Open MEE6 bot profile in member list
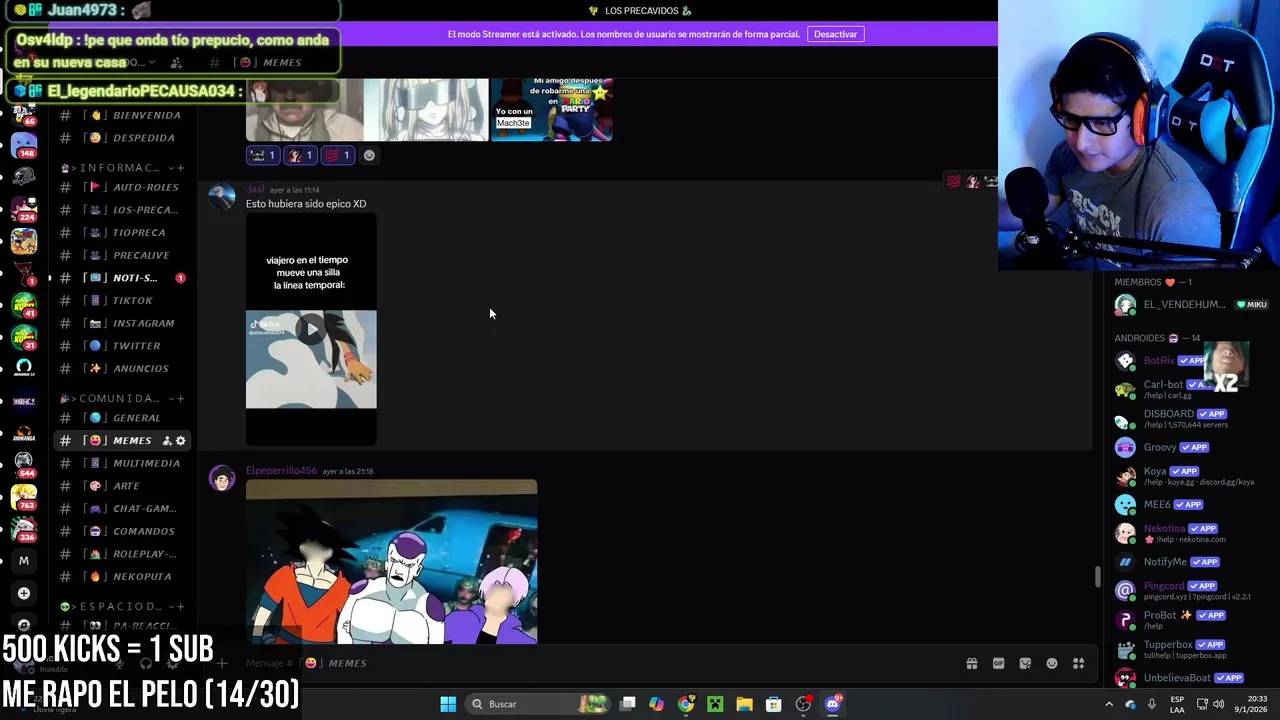1280x720 pixels. tap(1190, 505)
